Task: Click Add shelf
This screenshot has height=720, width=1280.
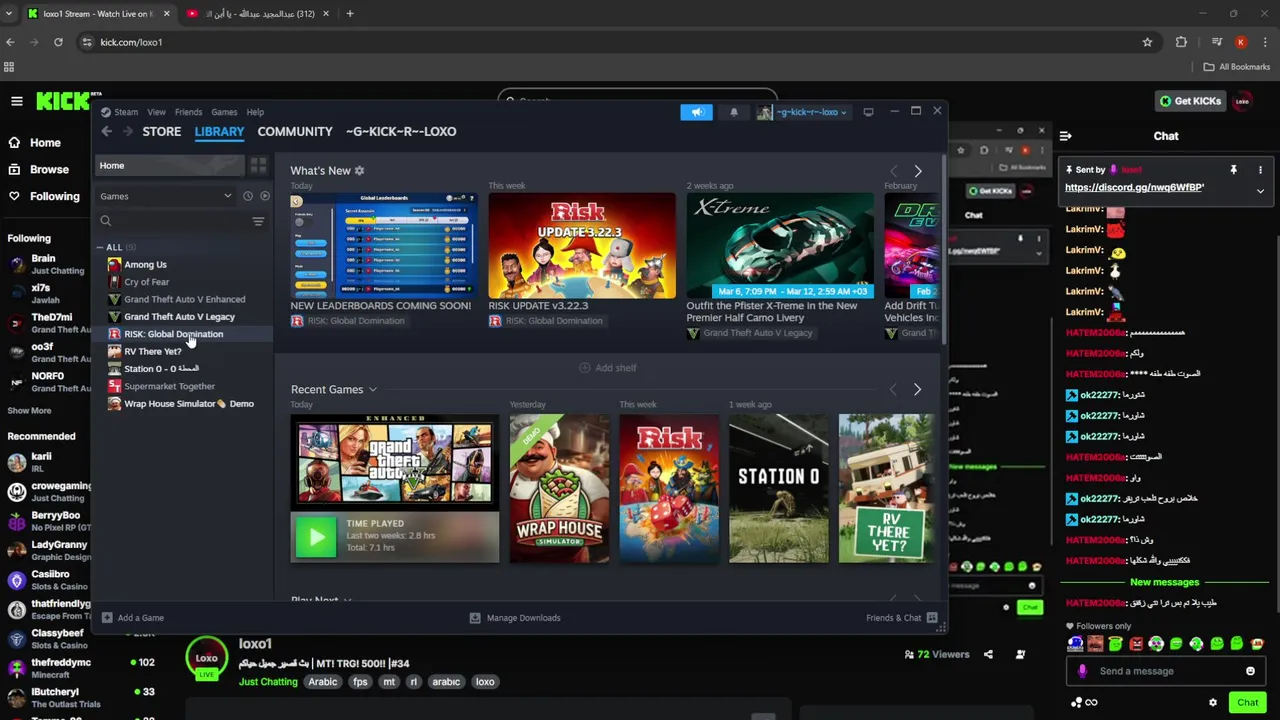Action: (x=608, y=368)
